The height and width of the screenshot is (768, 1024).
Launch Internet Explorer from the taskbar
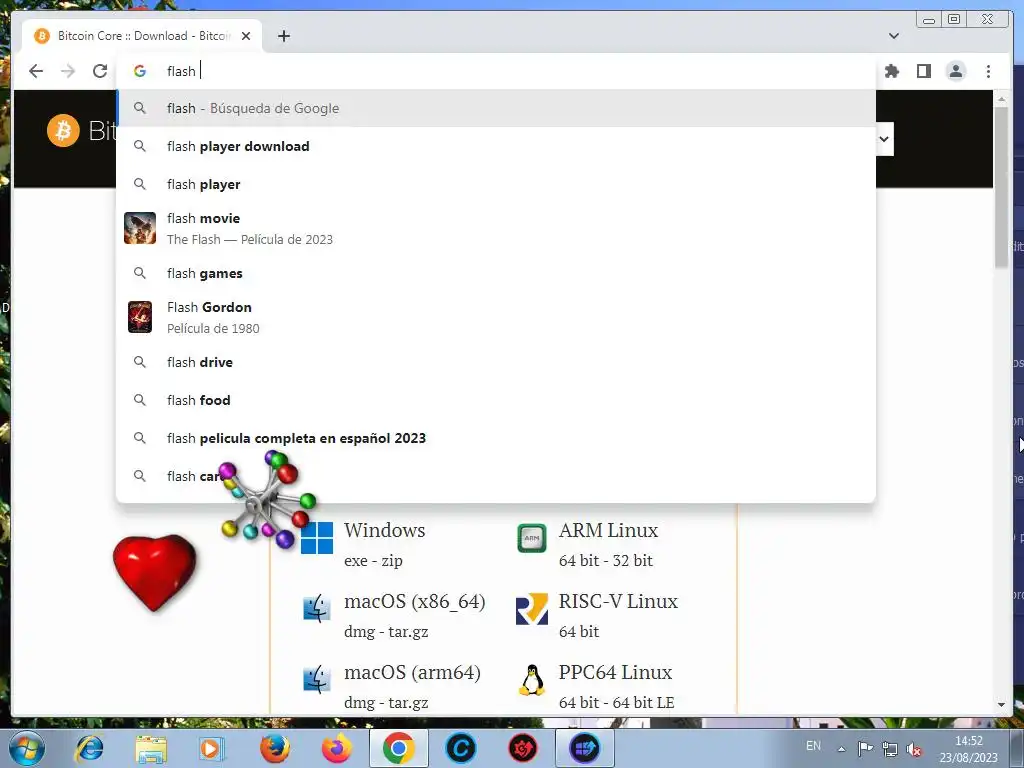(x=89, y=748)
